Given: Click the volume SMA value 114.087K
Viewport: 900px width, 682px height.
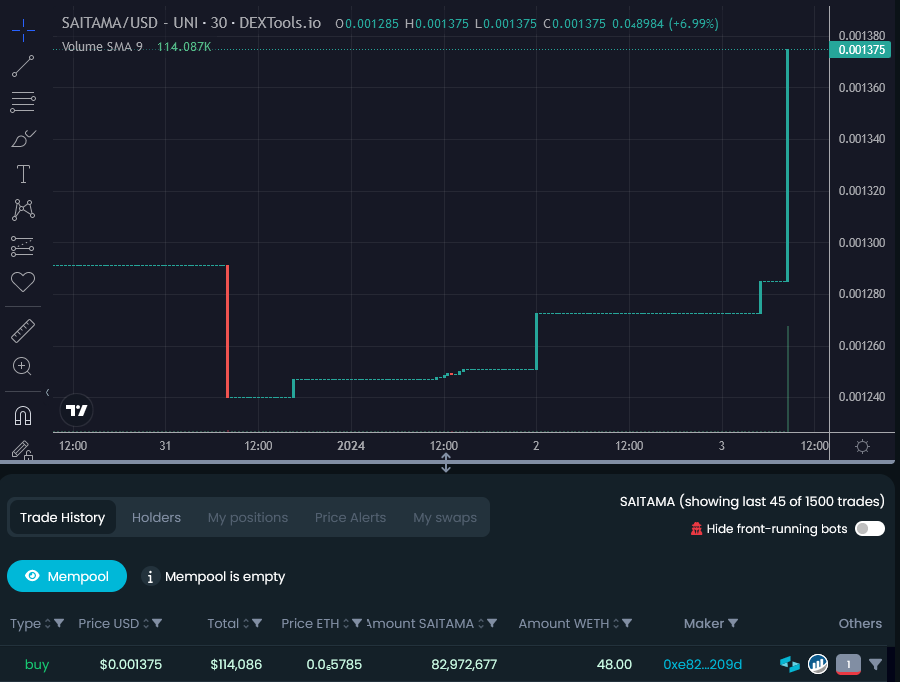Looking at the screenshot, I should 184,46.
